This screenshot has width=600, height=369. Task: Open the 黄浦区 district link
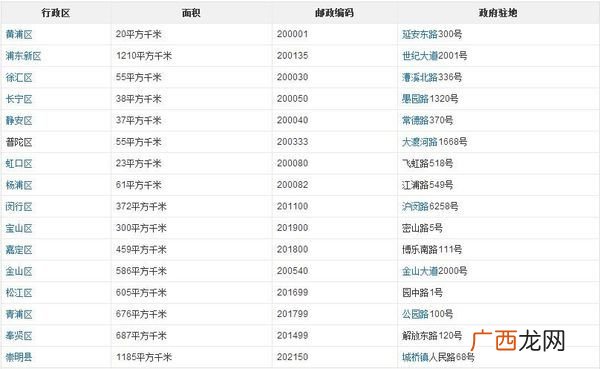[19, 34]
